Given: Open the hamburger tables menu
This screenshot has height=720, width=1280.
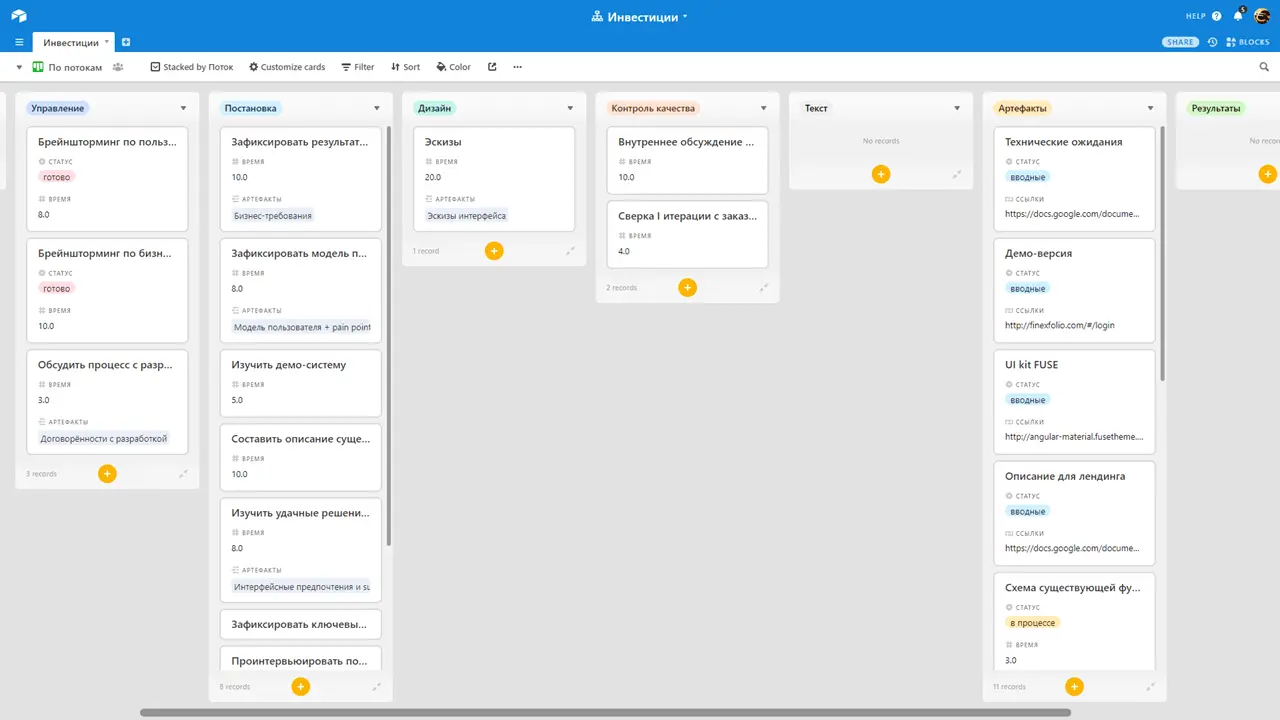Looking at the screenshot, I should [x=19, y=42].
